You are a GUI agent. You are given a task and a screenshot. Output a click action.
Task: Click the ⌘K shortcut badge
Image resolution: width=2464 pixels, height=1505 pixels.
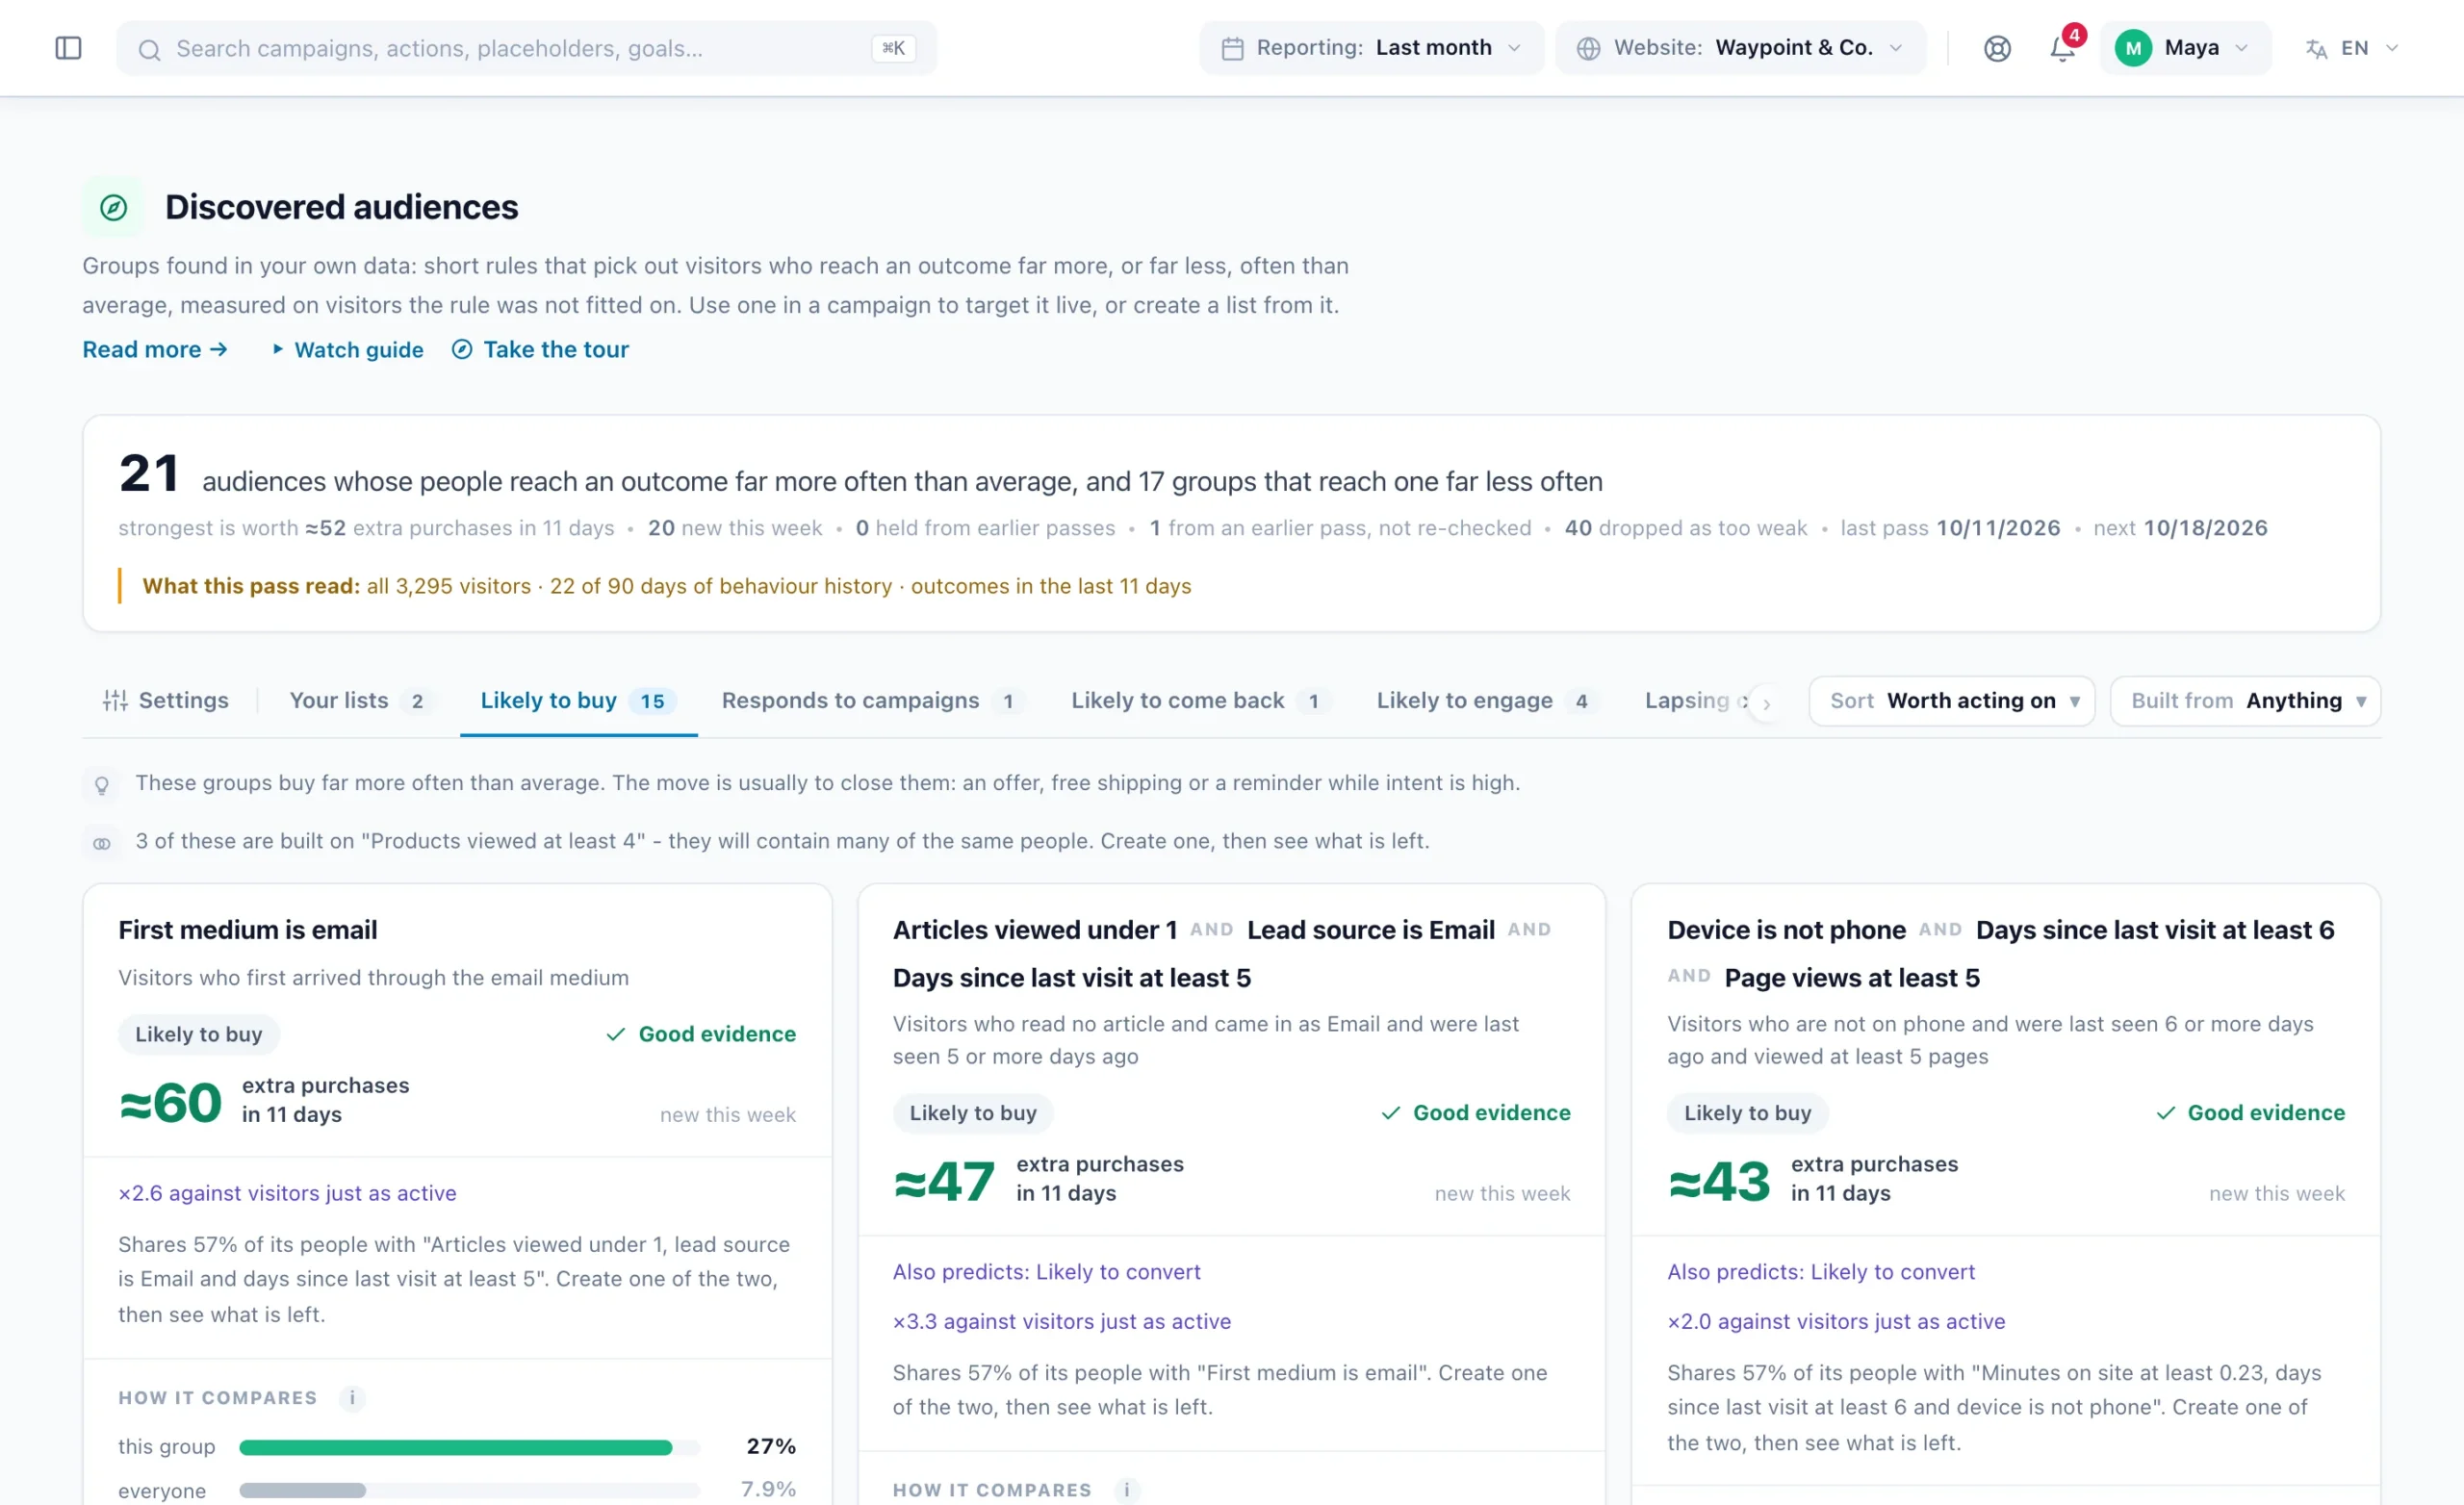click(893, 48)
